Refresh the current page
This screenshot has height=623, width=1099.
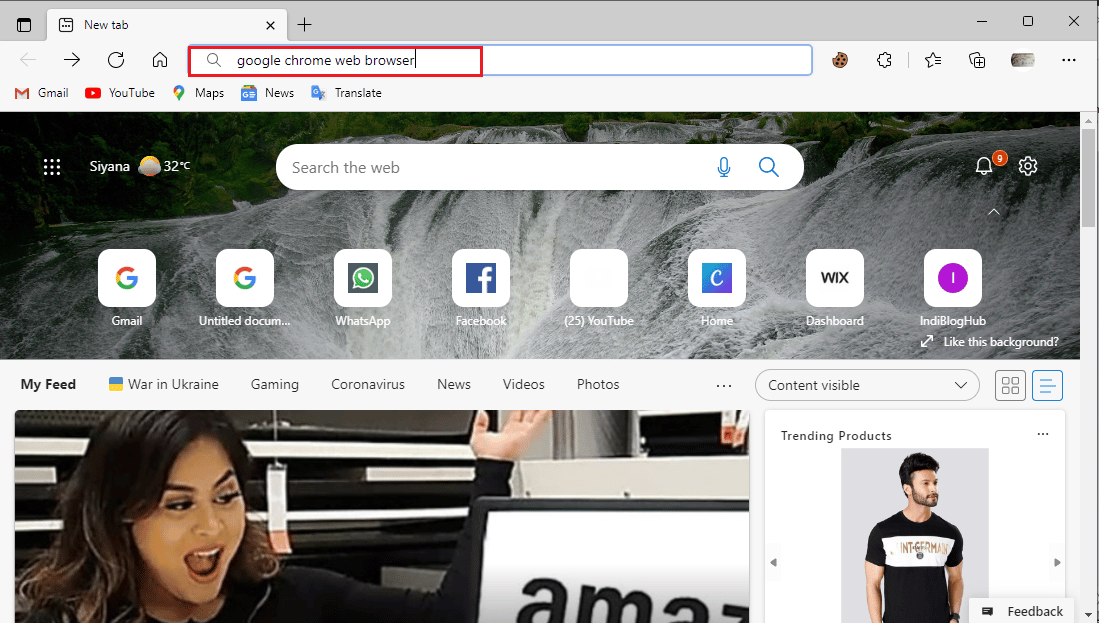coord(116,60)
